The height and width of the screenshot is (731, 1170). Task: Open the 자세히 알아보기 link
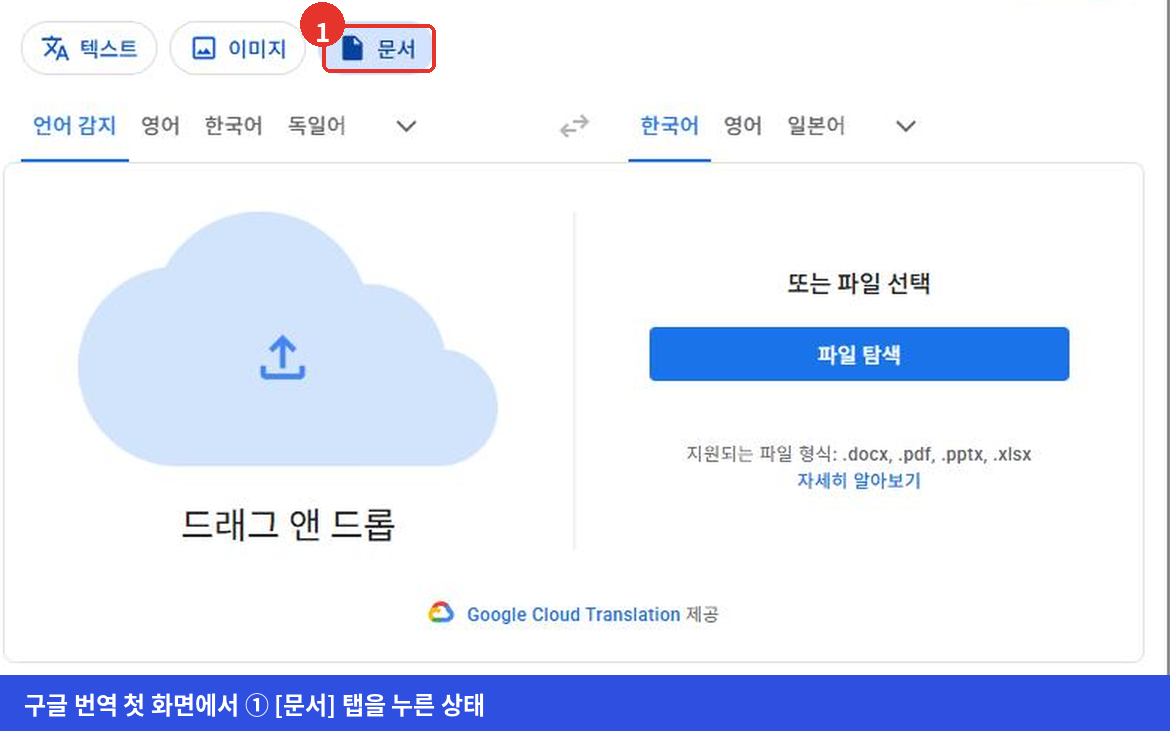(x=859, y=480)
